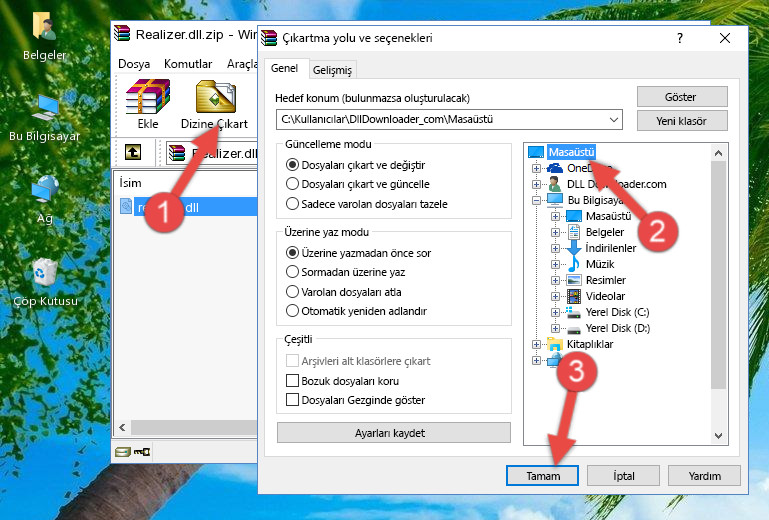
Task: Collapse the Bu Bilgisayar tree node
Action: (536, 200)
